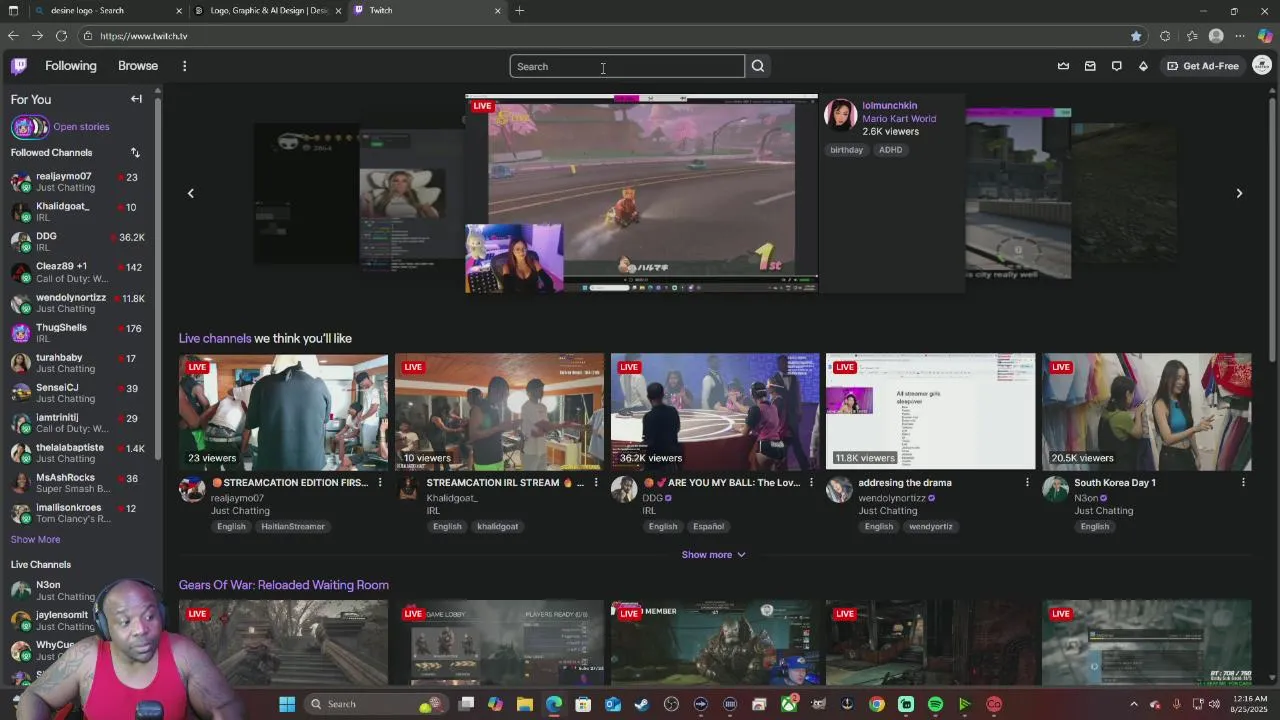Open Google Chrome from the taskbar
1280x720 pixels.
click(877, 704)
